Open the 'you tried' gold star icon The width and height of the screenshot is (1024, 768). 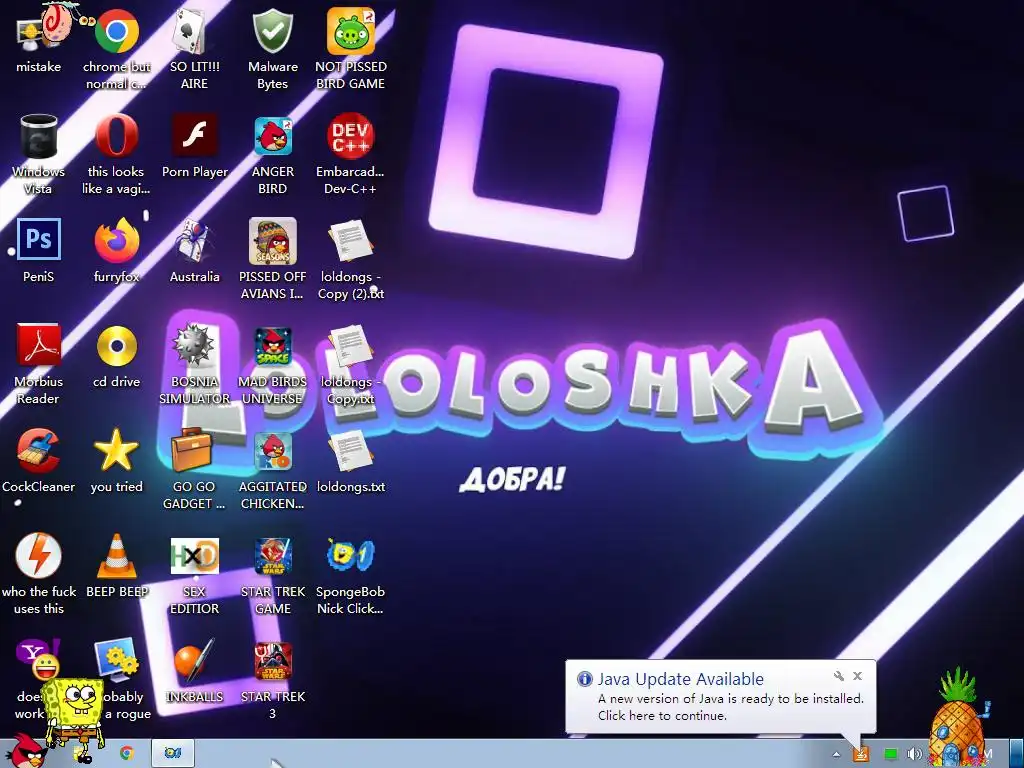click(116, 450)
